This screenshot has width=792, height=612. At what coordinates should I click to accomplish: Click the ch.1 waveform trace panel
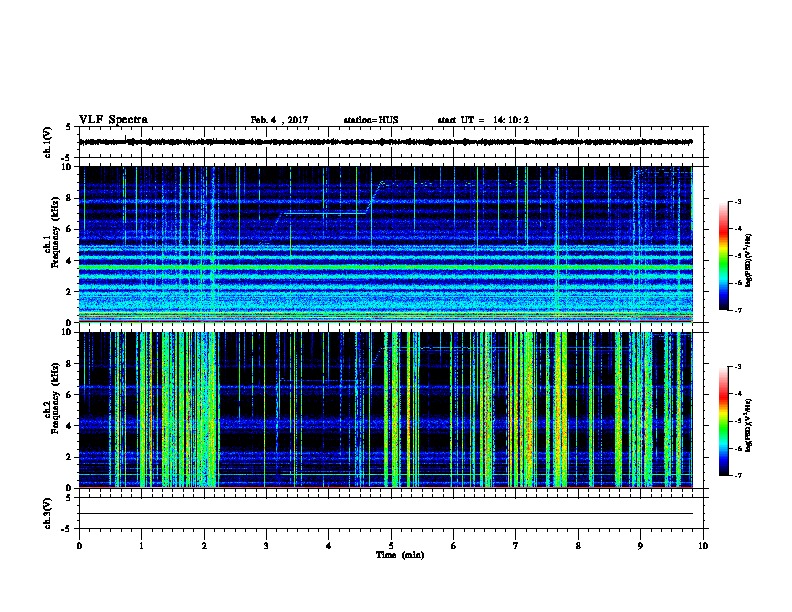391,142
